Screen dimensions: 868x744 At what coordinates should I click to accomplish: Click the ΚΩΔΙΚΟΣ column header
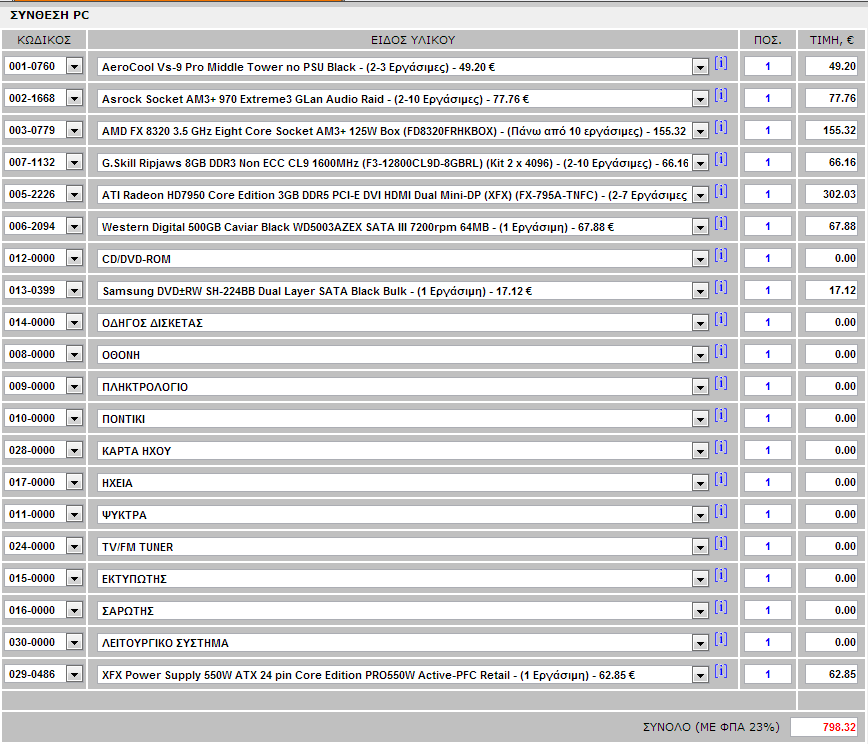[x=44, y=40]
